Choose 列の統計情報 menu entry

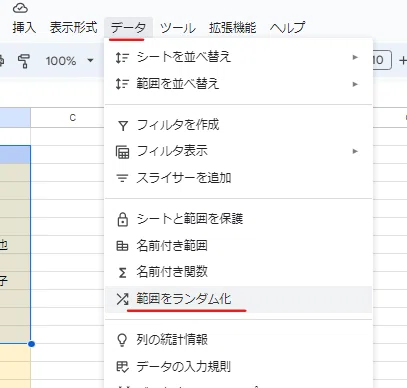pos(238,340)
